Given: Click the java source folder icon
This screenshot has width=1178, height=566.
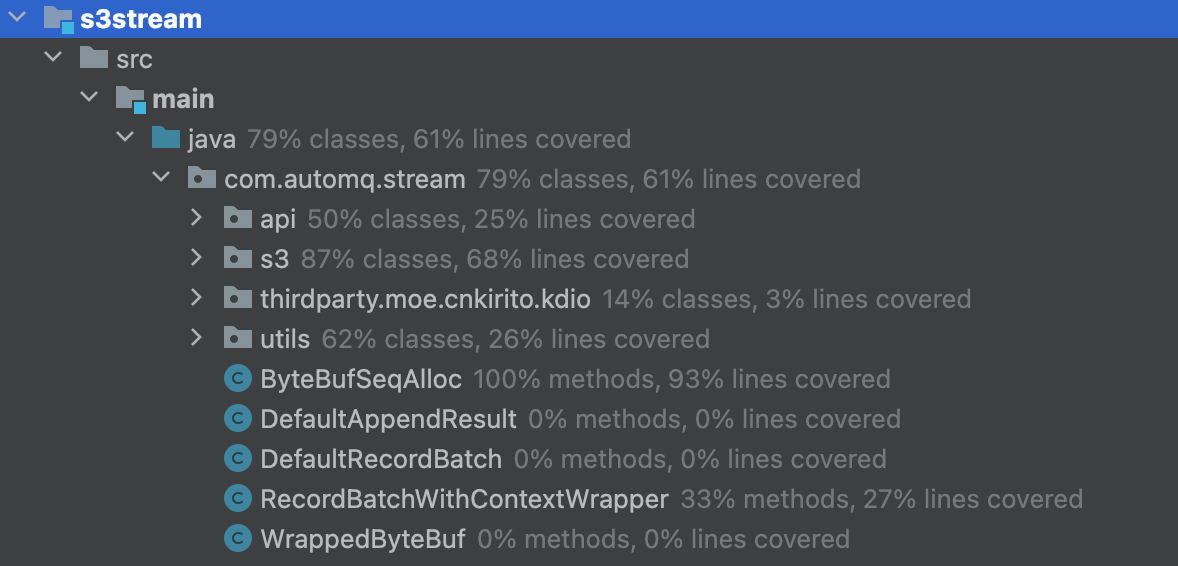Looking at the screenshot, I should coord(166,138).
